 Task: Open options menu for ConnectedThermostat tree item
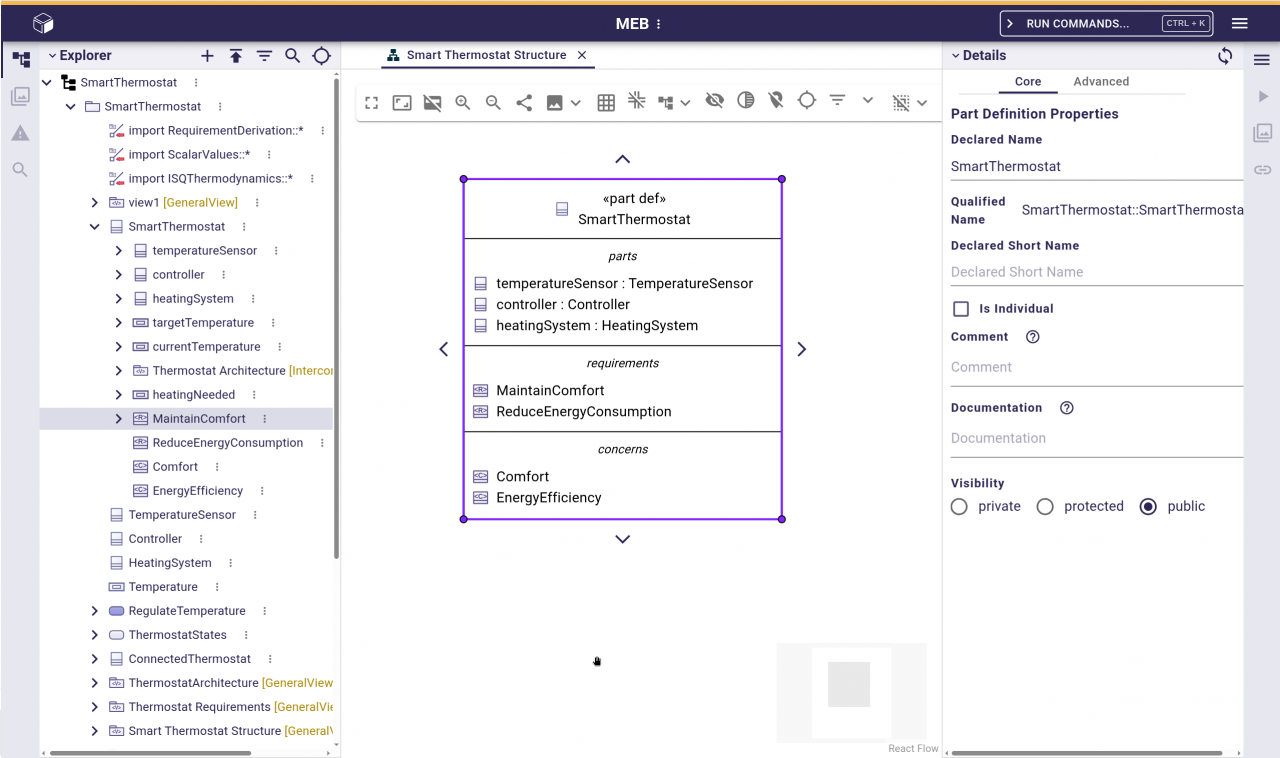pyautogui.click(x=270, y=659)
